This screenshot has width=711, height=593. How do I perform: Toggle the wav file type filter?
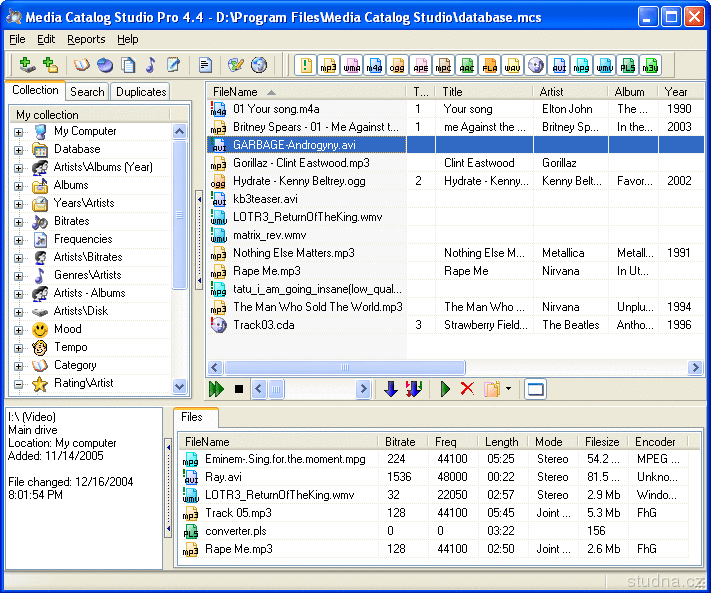click(512, 66)
